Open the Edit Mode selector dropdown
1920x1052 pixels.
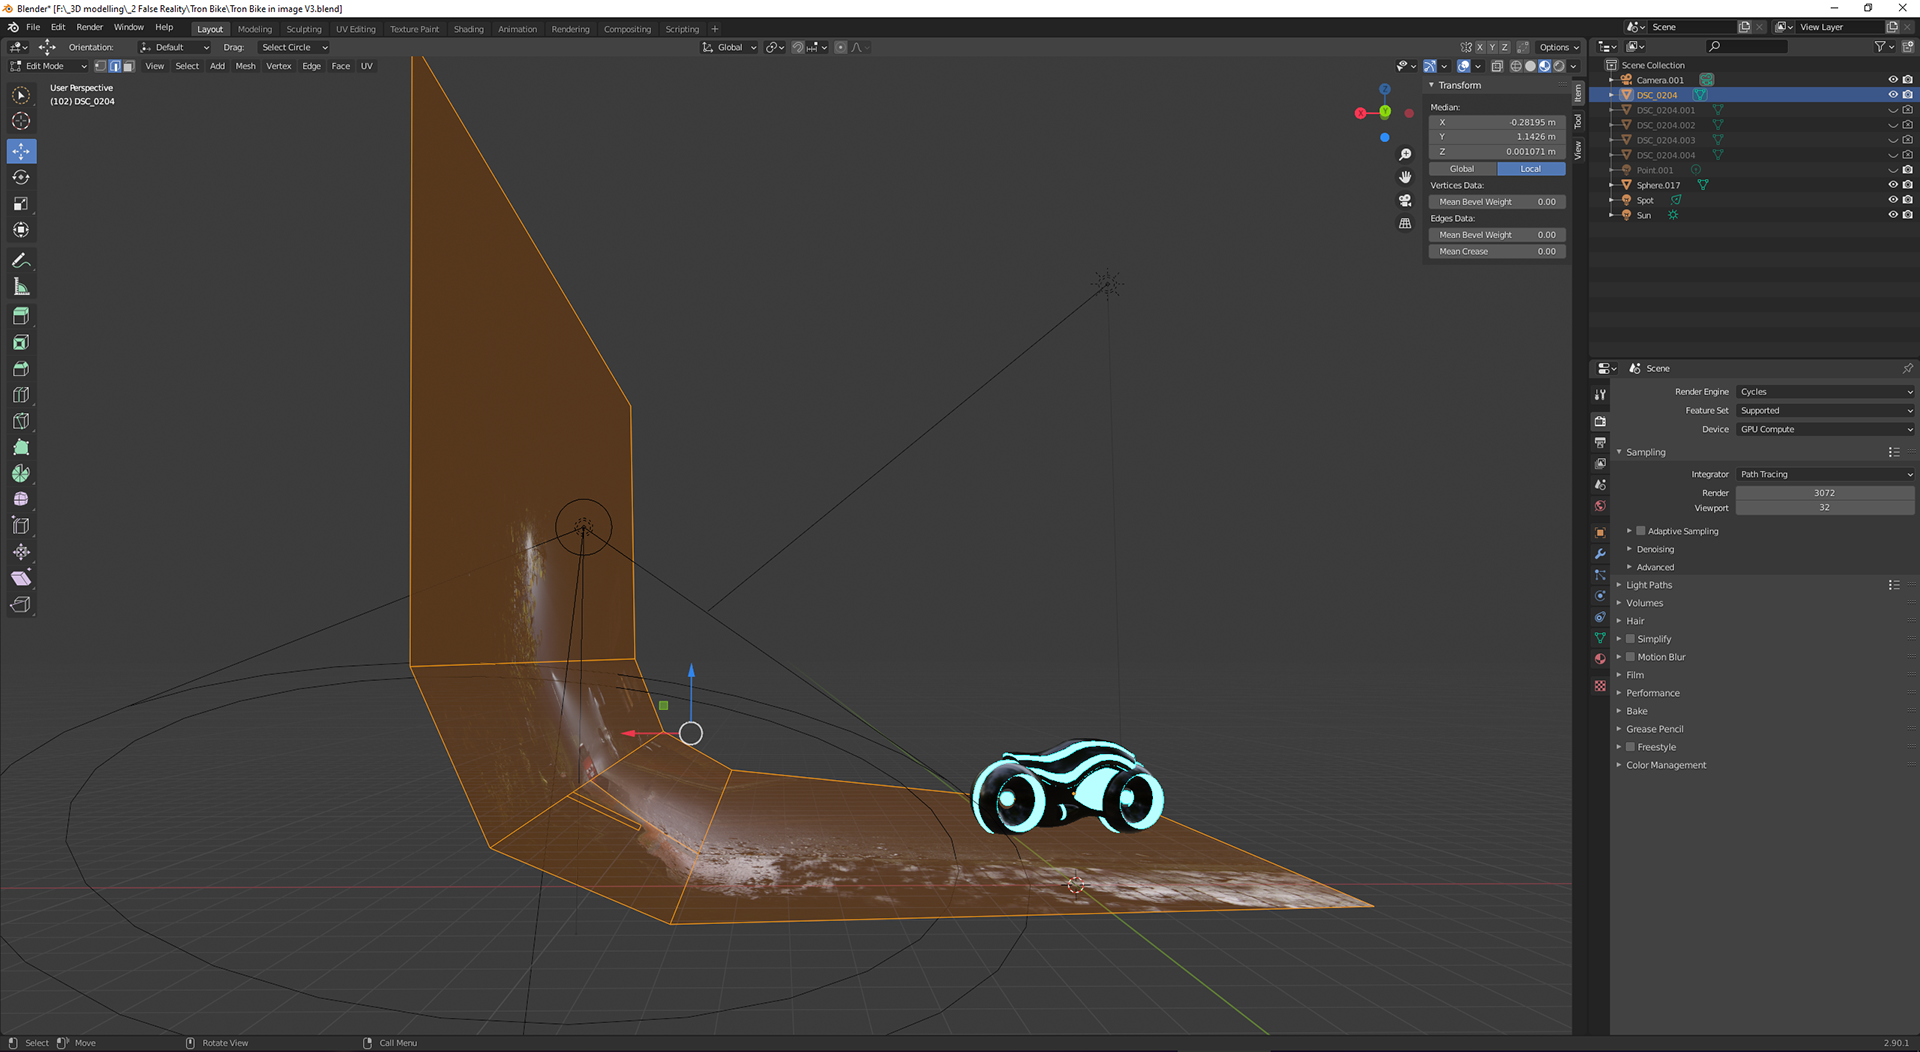(49, 66)
